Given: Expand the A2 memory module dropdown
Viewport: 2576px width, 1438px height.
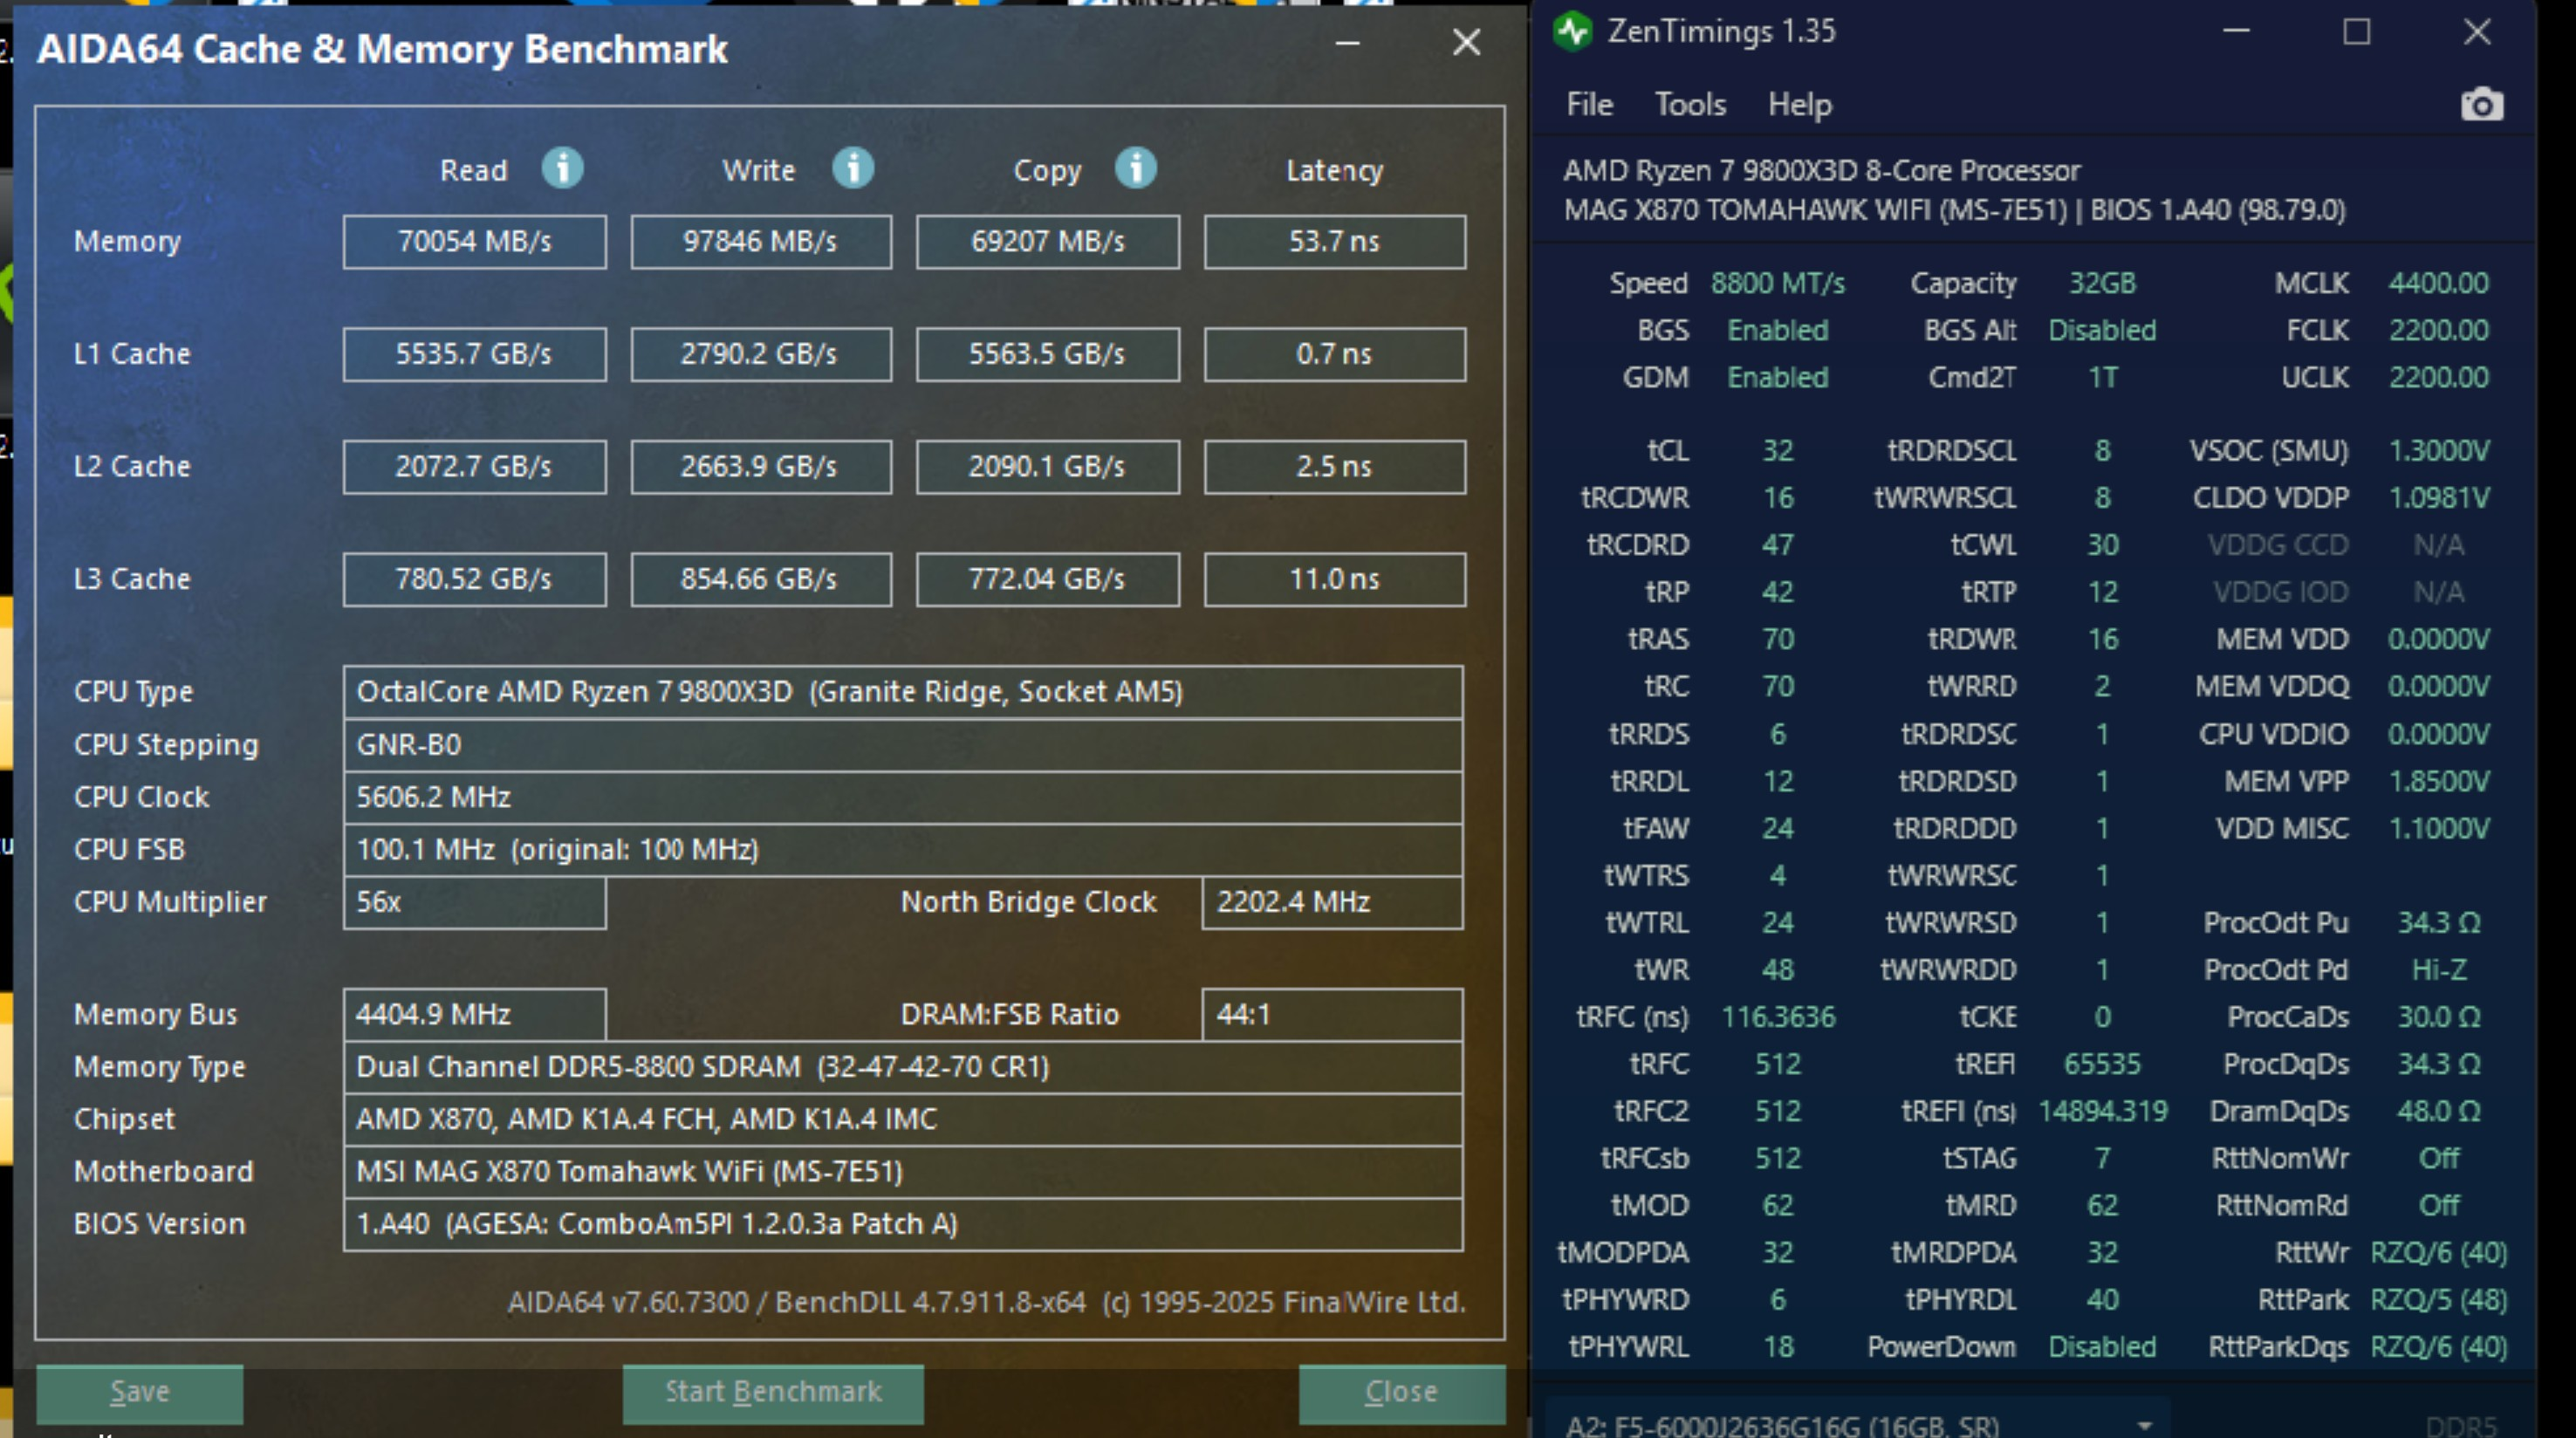Looking at the screenshot, I should 2144,1424.
